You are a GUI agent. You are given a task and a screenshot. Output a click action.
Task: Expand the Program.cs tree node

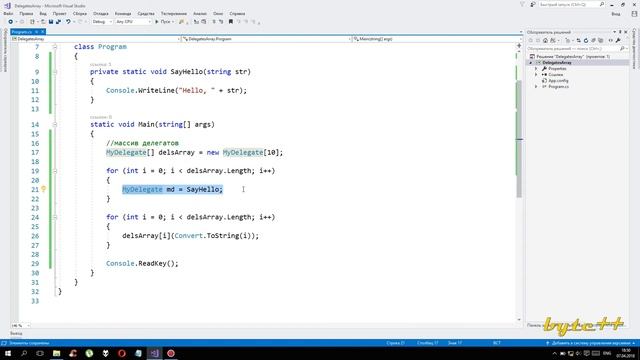536,87
